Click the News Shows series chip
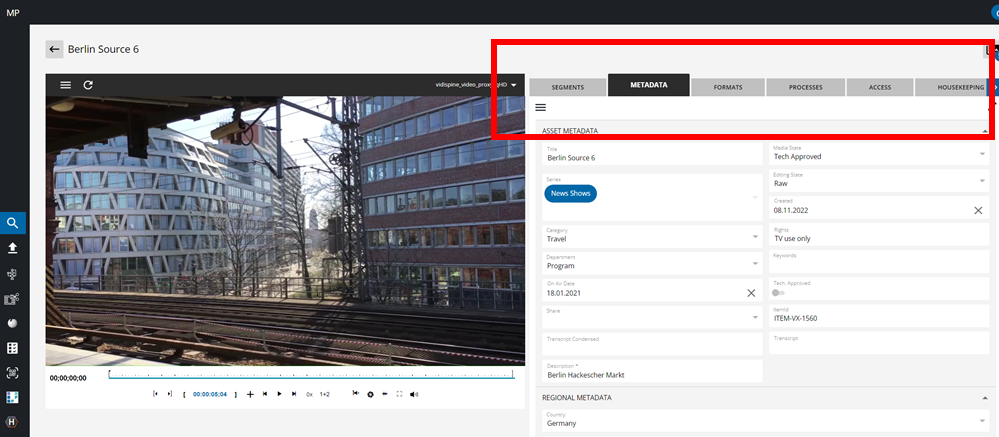 tap(570, 193)
